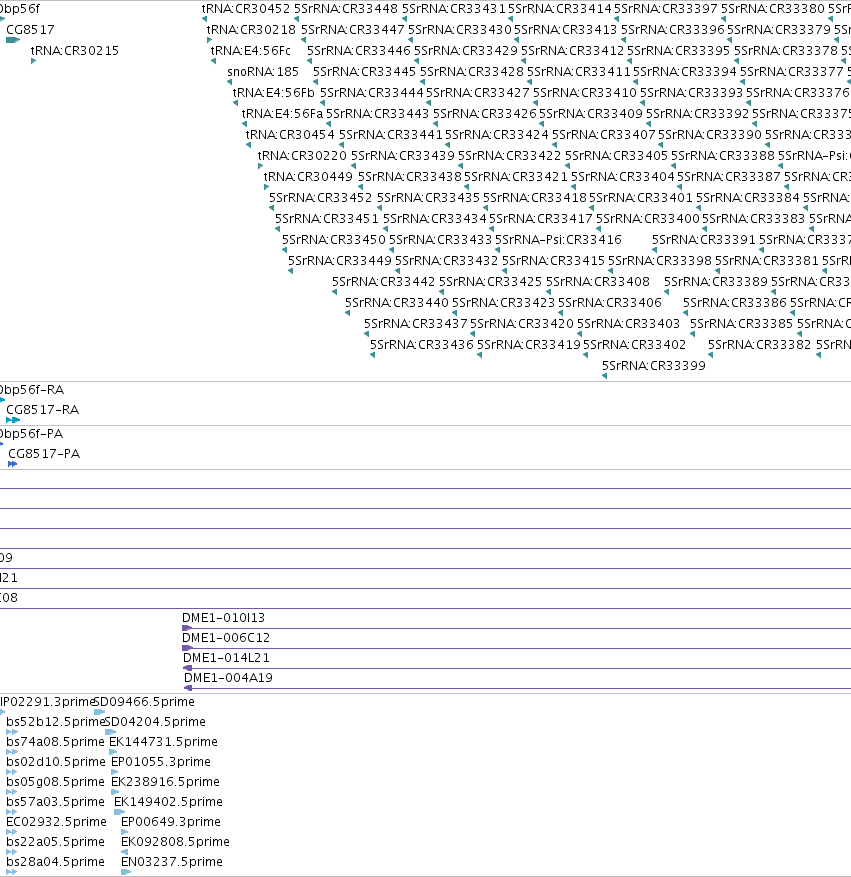851x877 pixels.
Task: Click the 5SrRNA:CR33386 label
Action: 735,303
